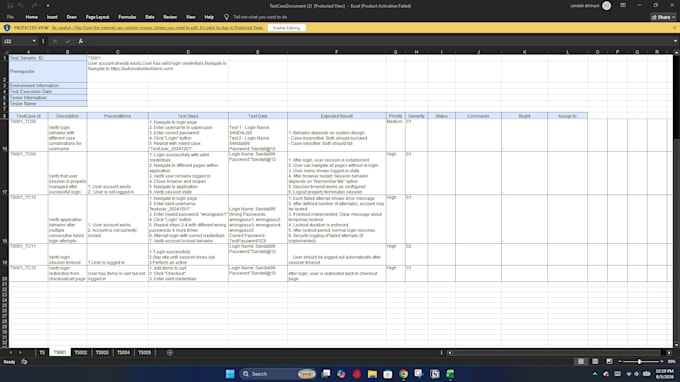Select the Priority header cell

[x=396, y=116]
